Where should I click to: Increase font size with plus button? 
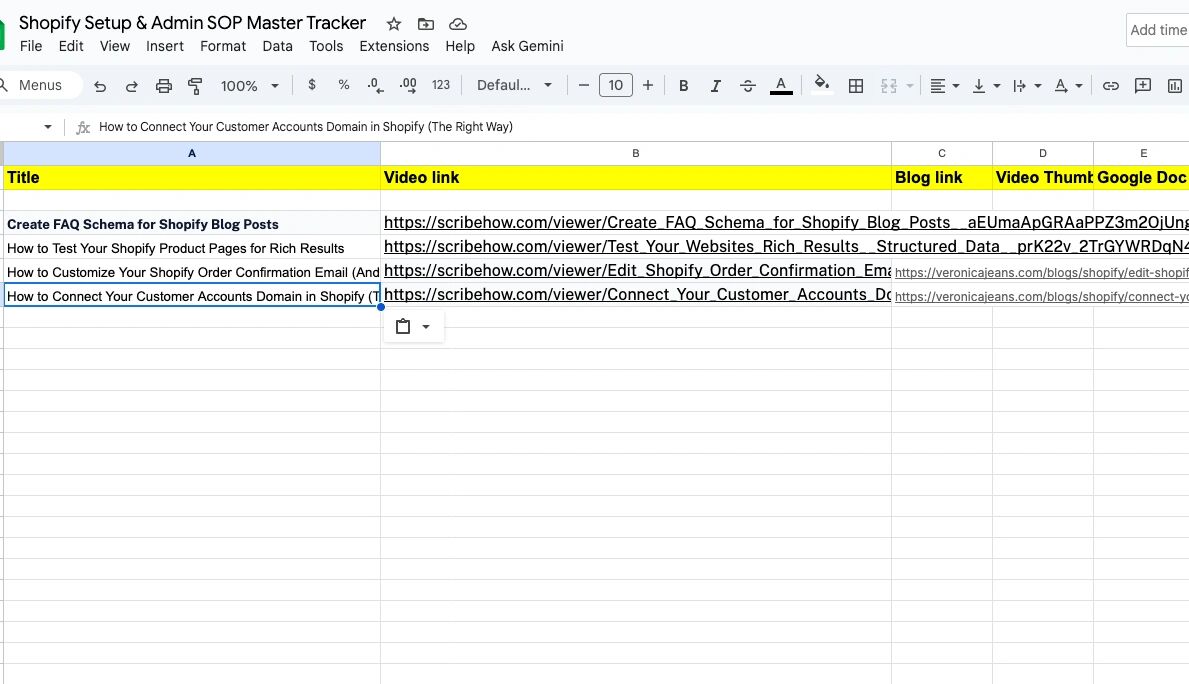pyautogui.click(x=648, y=86)
